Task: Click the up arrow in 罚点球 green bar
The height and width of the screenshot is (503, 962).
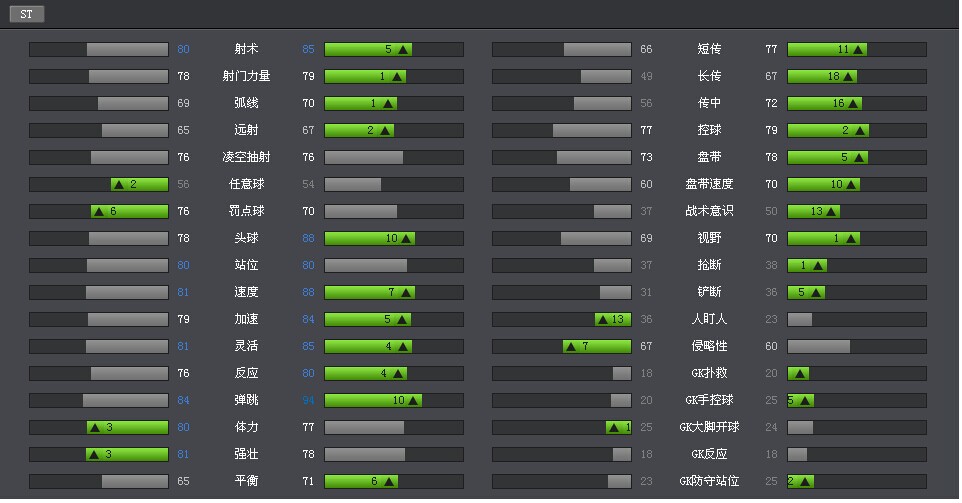Action: pos(99,211)
